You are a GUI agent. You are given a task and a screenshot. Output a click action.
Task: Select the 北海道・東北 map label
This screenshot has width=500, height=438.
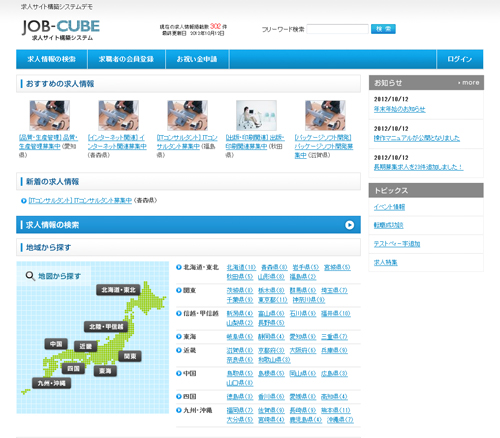[x=118, y=290]
